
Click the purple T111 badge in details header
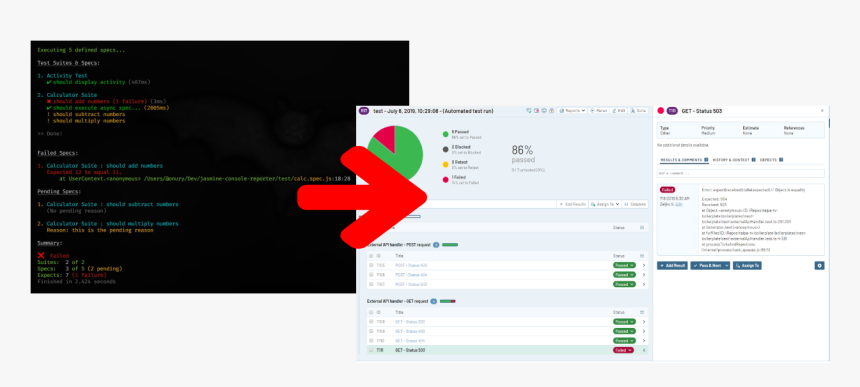(x=672, y=111)
